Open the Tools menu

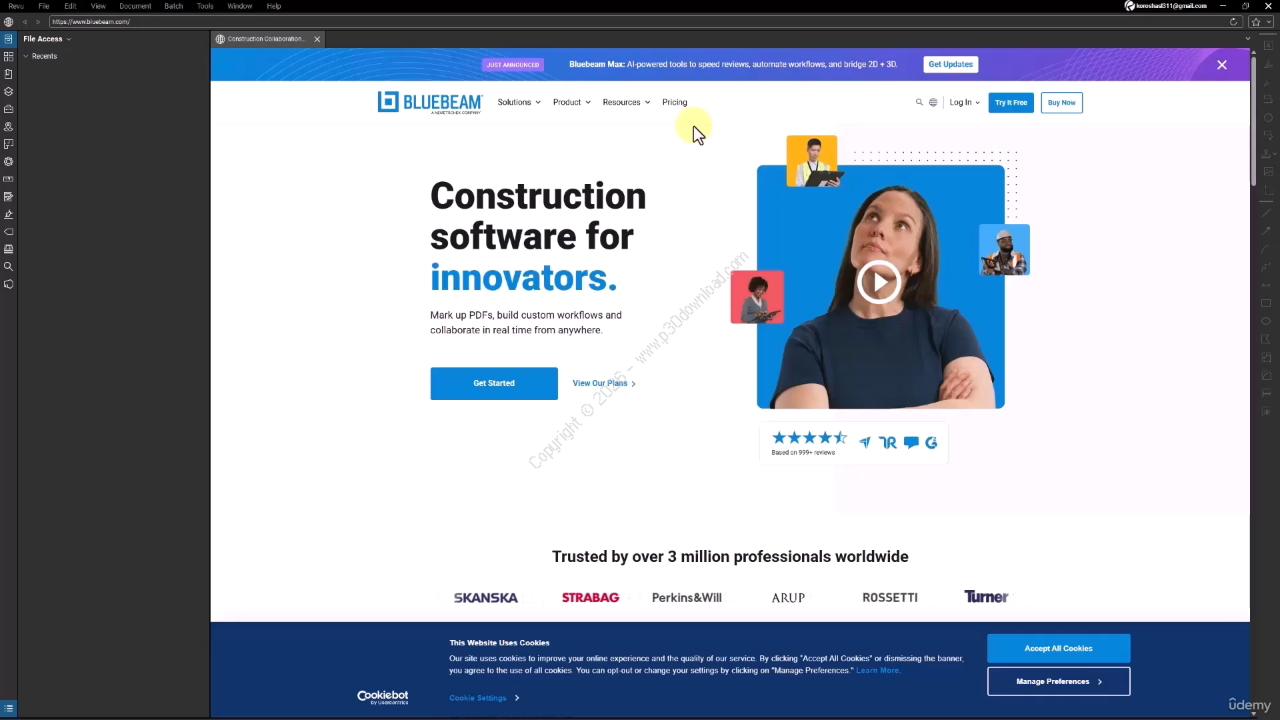205,6
